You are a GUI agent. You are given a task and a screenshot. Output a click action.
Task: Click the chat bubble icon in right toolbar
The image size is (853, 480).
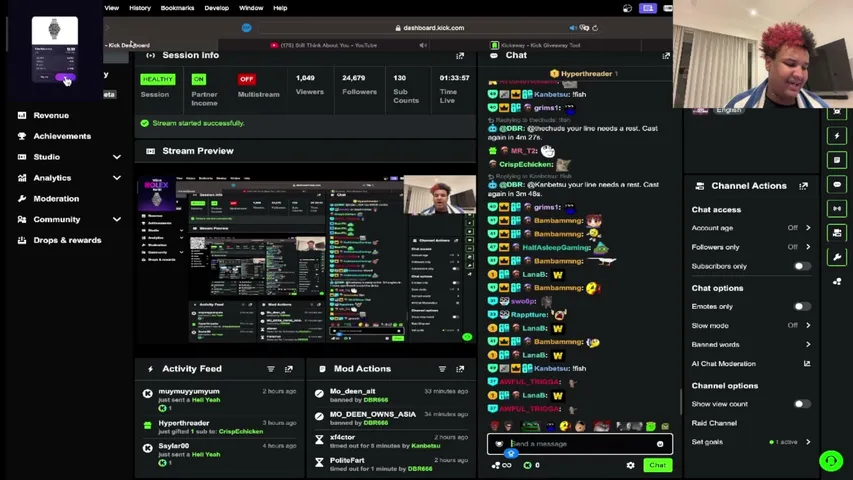[x=837, y=184]
